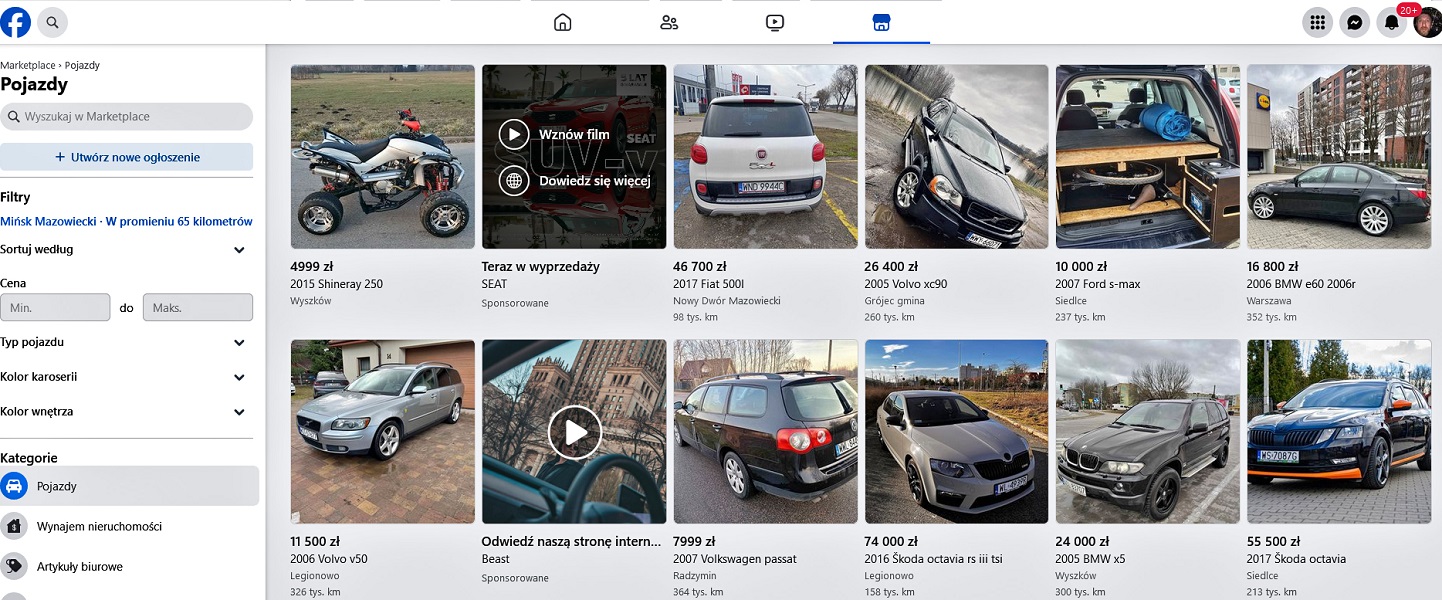Image resolution: width=1442 pixels, height=600 pixels.
Task: Open the 2006 BMW e60 listing photo
Action: coord(1339,157)
